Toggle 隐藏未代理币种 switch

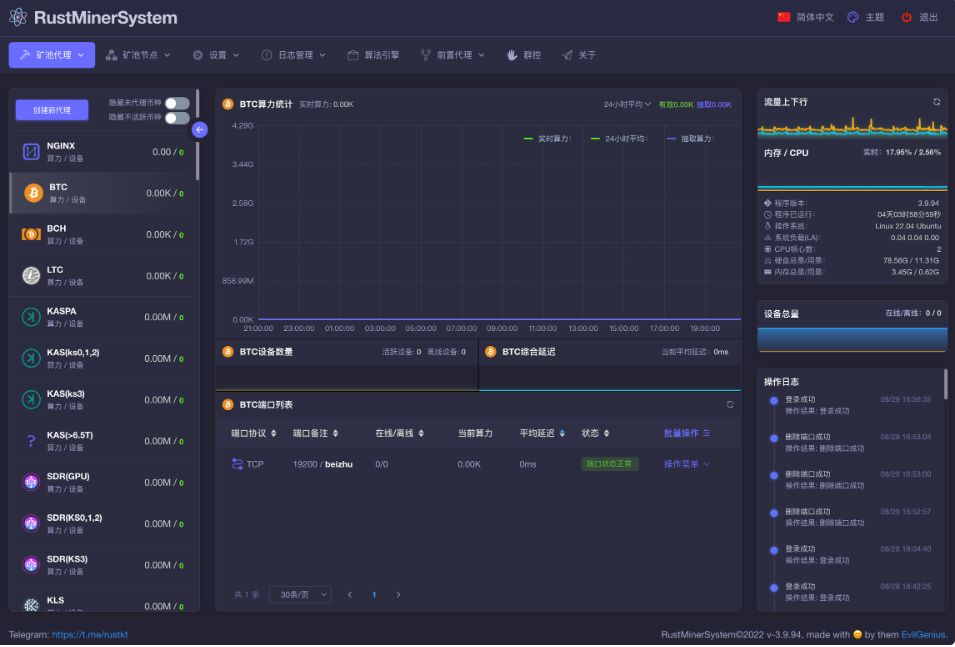pos(177,103)
